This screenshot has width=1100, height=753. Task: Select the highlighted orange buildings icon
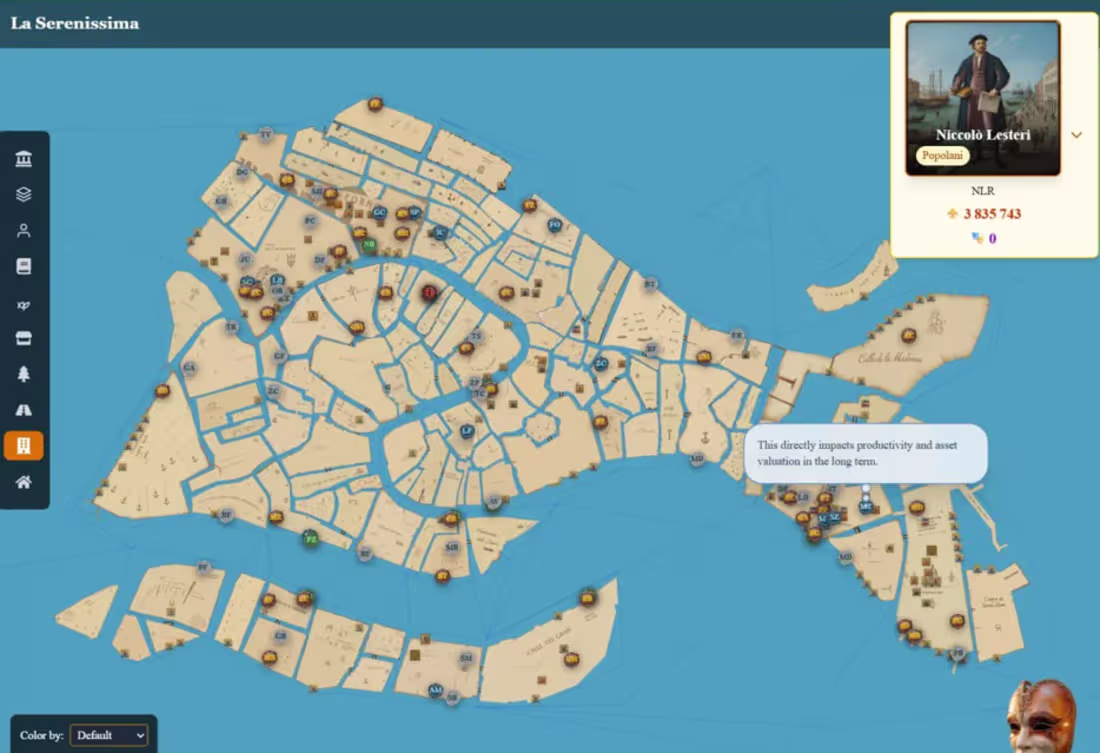tap(24, 444)
